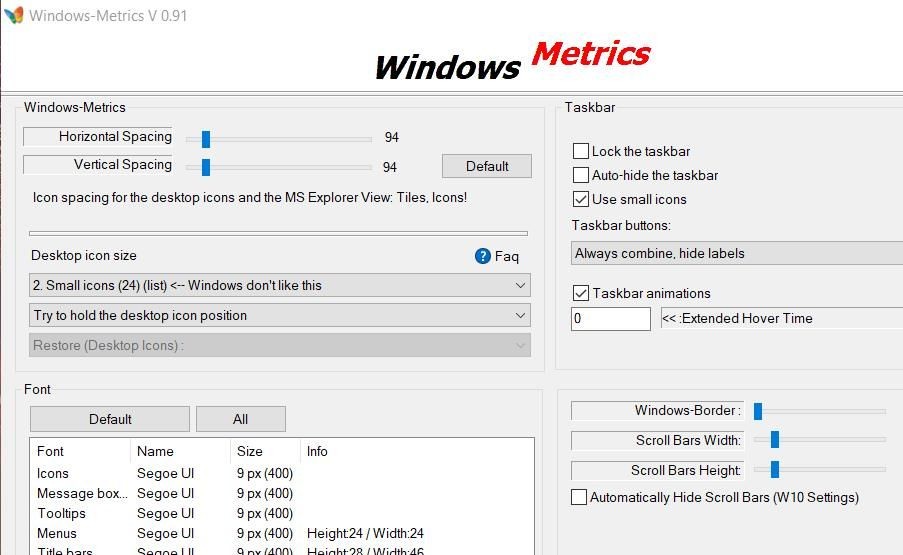Click the Scroll Bars Height slider handle

(x=775, y=469)
